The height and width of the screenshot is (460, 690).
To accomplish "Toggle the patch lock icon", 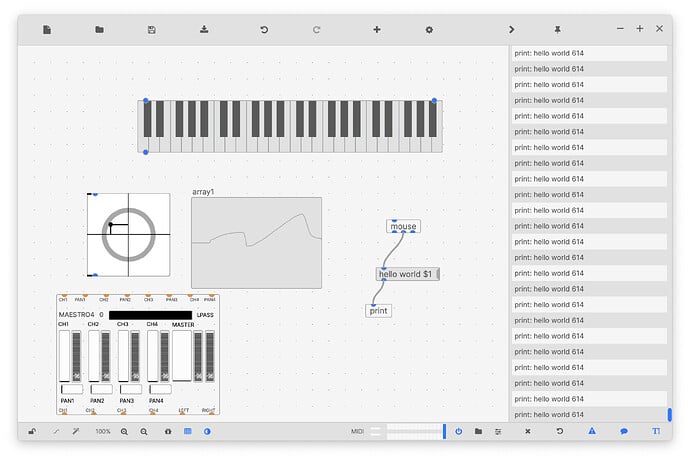I will 32,431.
